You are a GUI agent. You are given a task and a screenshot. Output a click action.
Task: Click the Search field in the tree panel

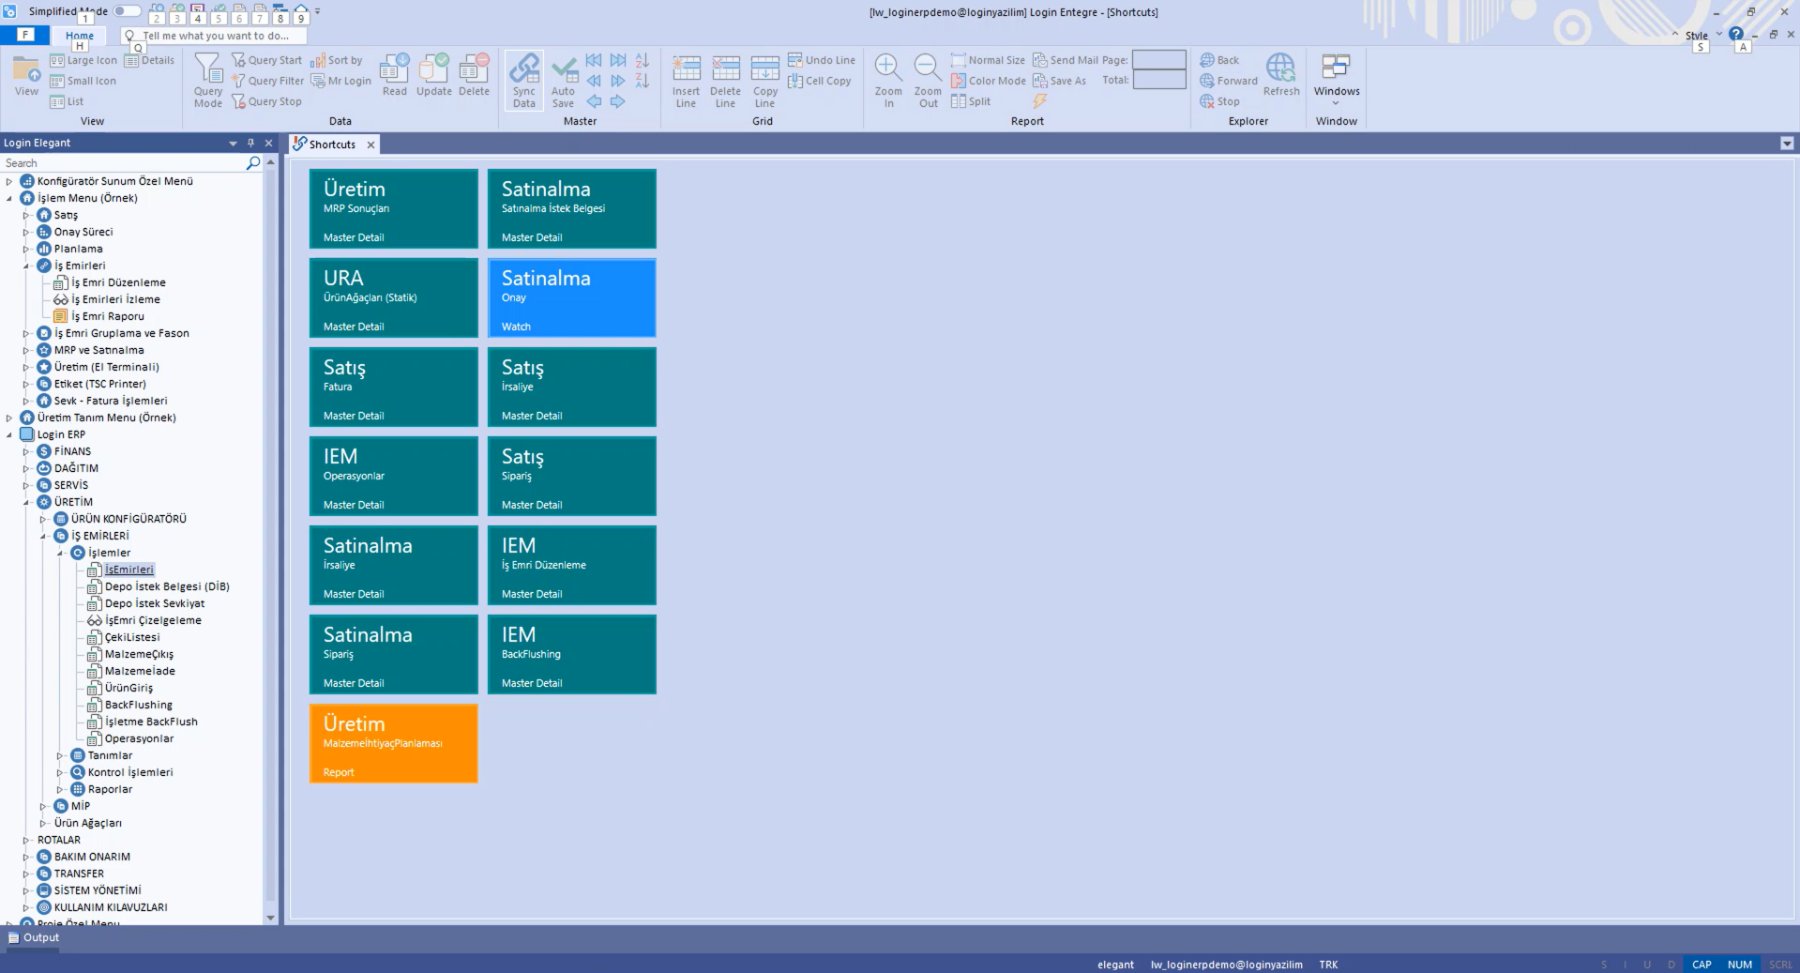(123, 163)
